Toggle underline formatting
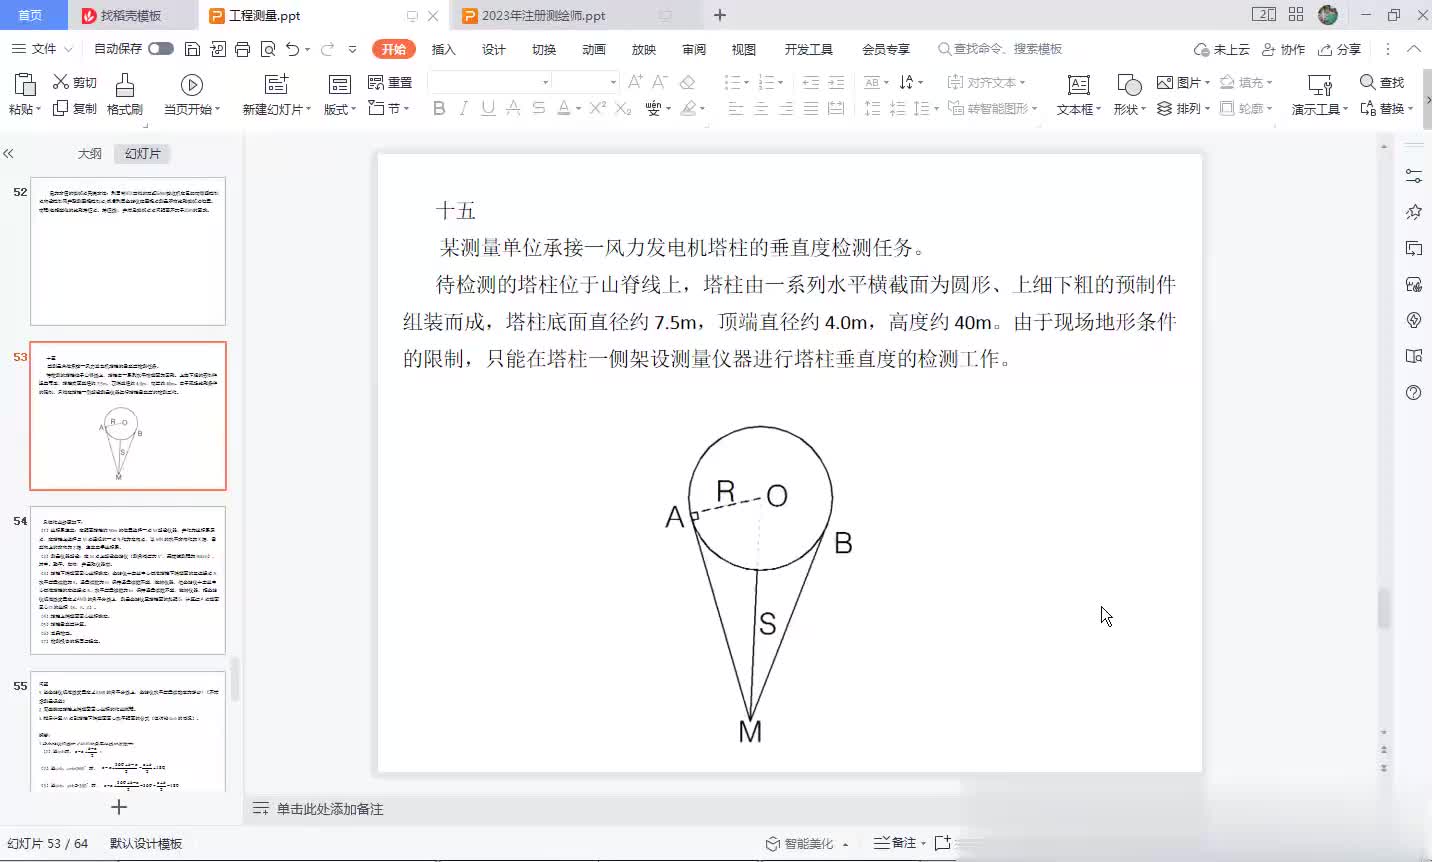 tap(488, 108)
